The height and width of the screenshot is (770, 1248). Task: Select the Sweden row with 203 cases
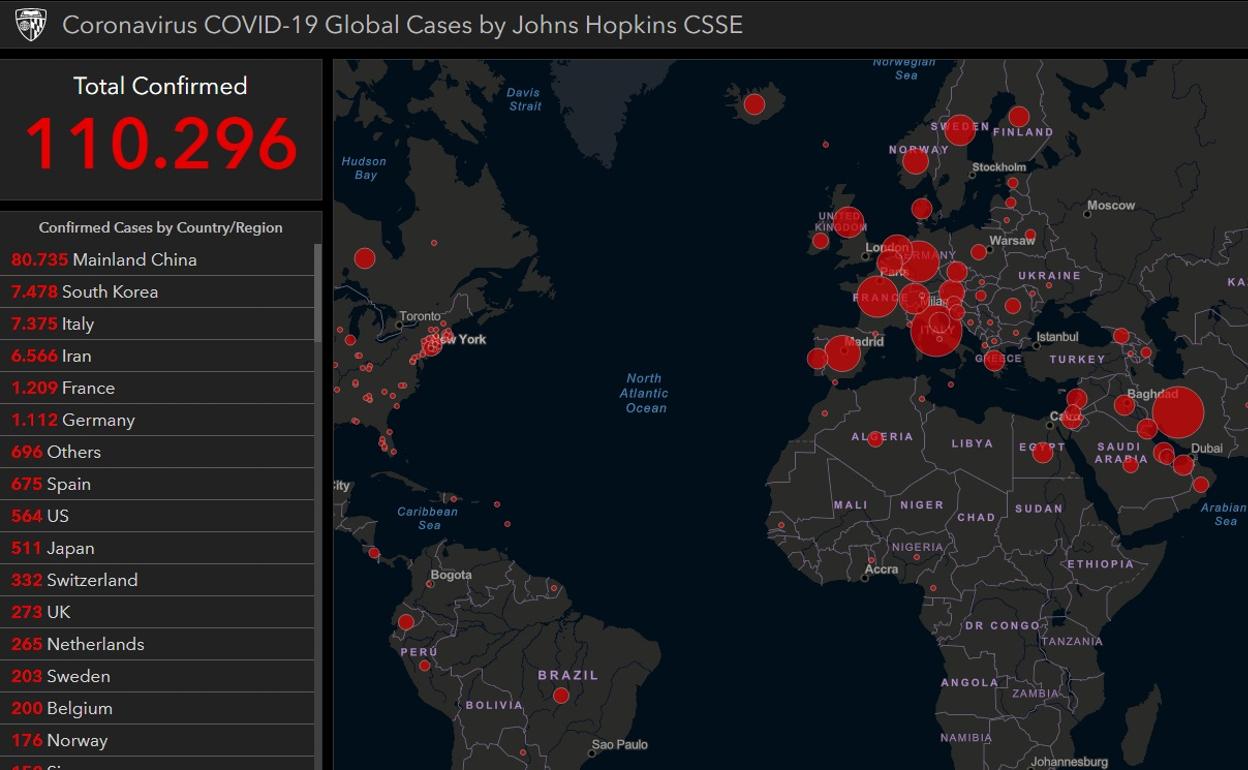tap(157, 676)
